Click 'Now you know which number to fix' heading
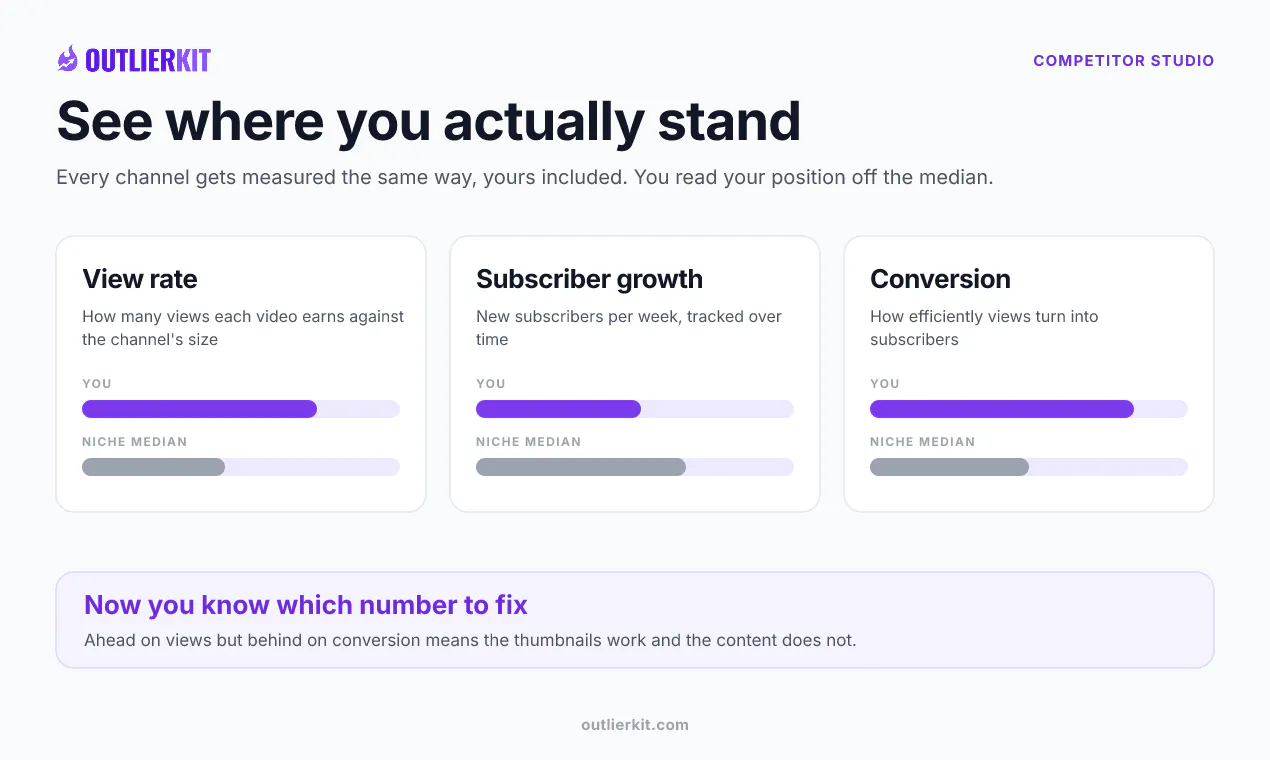The height and width of the screenshot is (760, 1270). pos(306,605)
